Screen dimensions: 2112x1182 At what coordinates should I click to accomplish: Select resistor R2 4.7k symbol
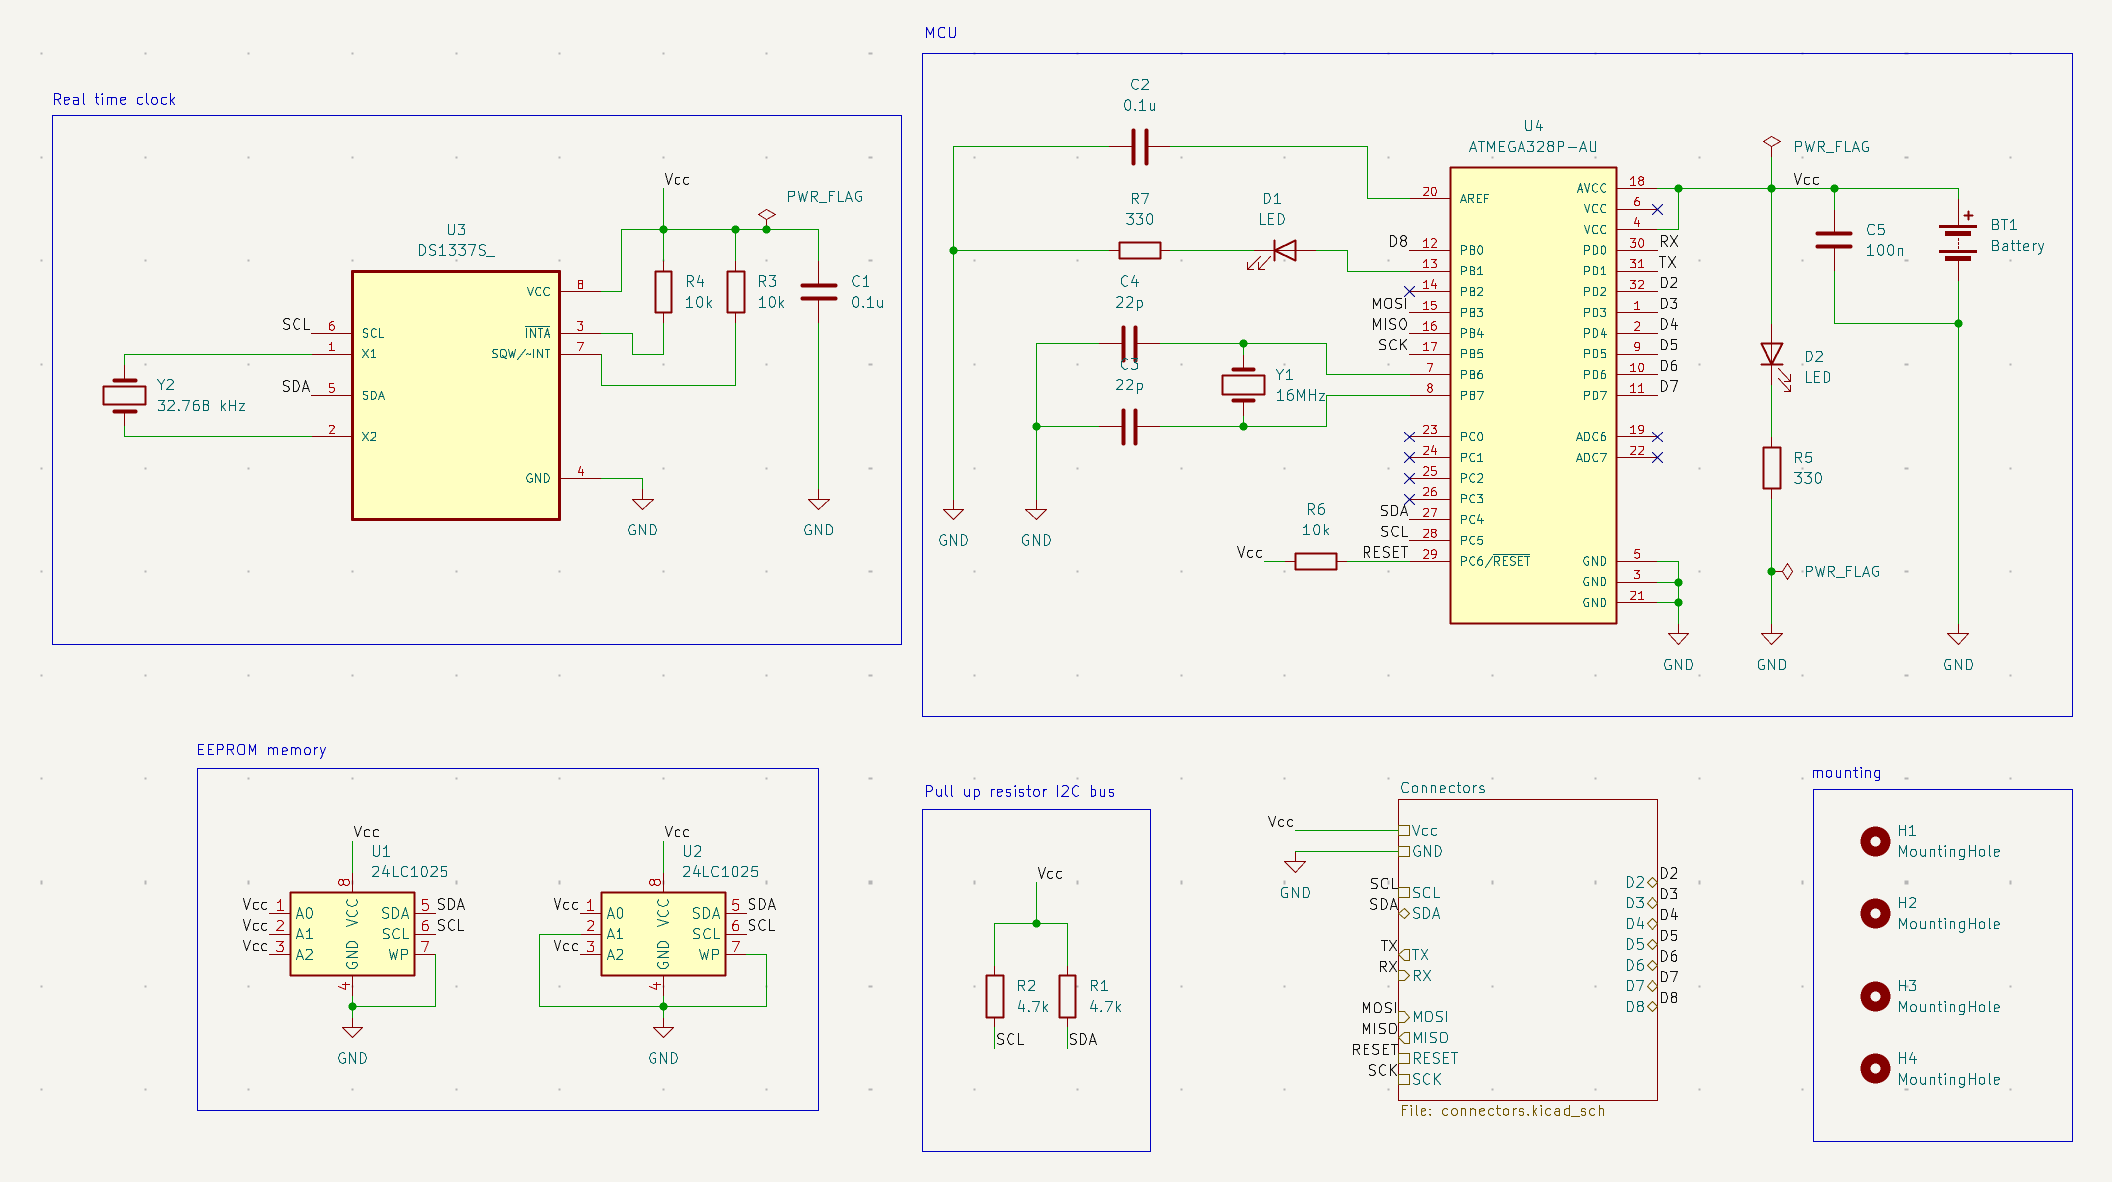click(x=995, y=996)
